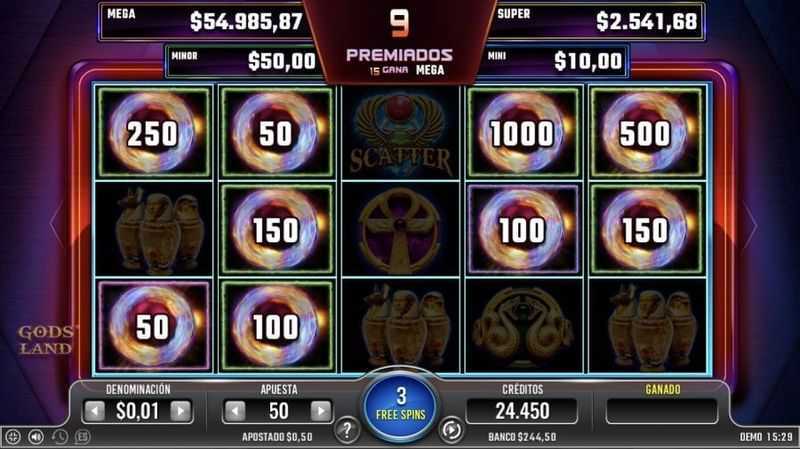800x449 pixels.
Task: Open the paytable list icon
Action: (x=82, y=437)
